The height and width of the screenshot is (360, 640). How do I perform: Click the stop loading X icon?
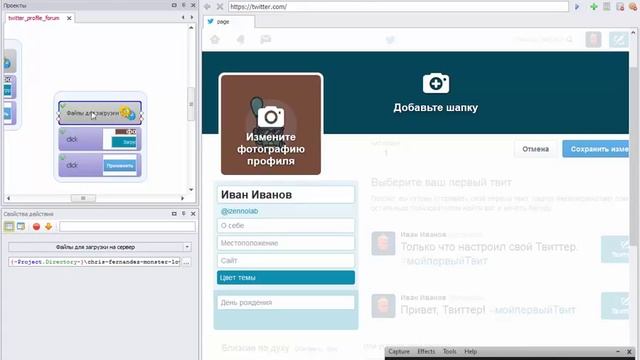pos(220,7)
